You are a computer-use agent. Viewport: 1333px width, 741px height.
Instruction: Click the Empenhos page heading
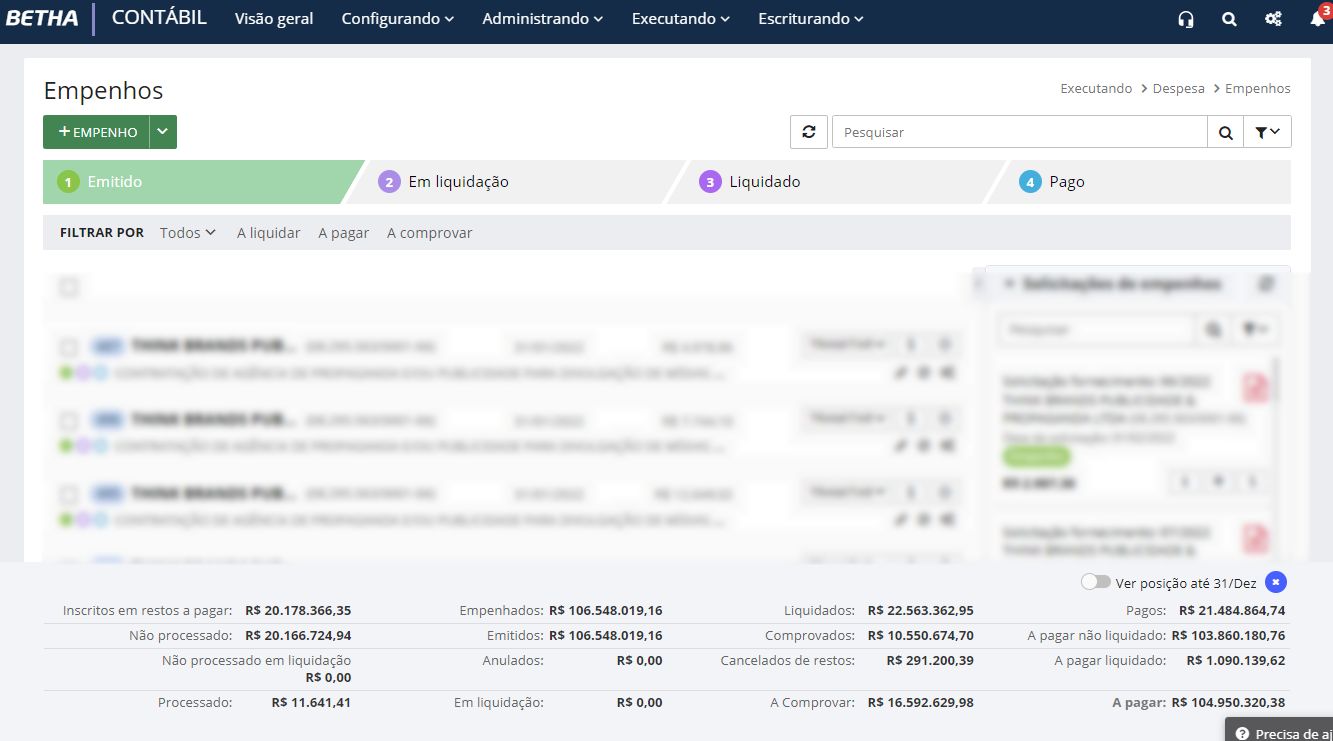pos(103,90)
